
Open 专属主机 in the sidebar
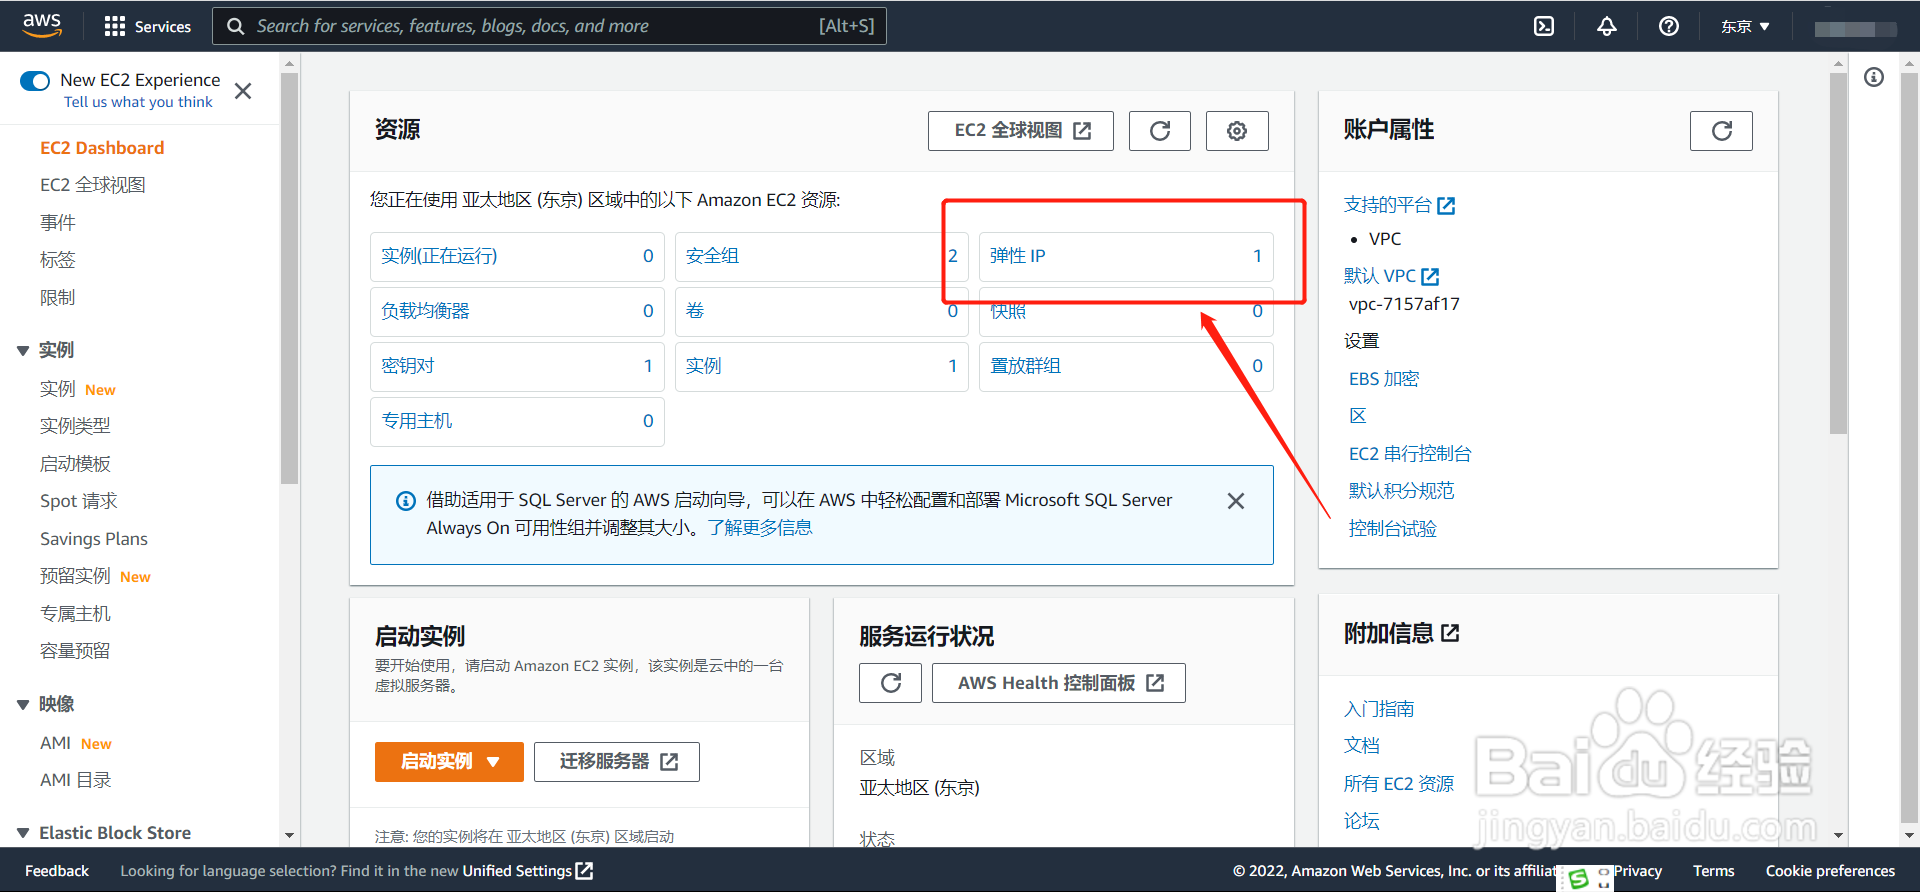pyautogui.click(x=75, y=614)
